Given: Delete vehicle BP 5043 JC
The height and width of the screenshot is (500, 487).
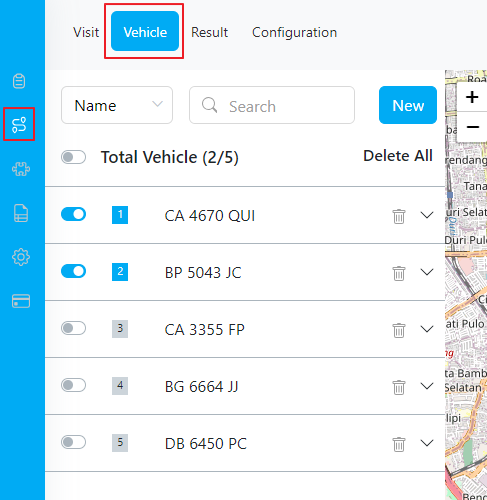Looking at the screenshot, I should (x=399, y=273).
